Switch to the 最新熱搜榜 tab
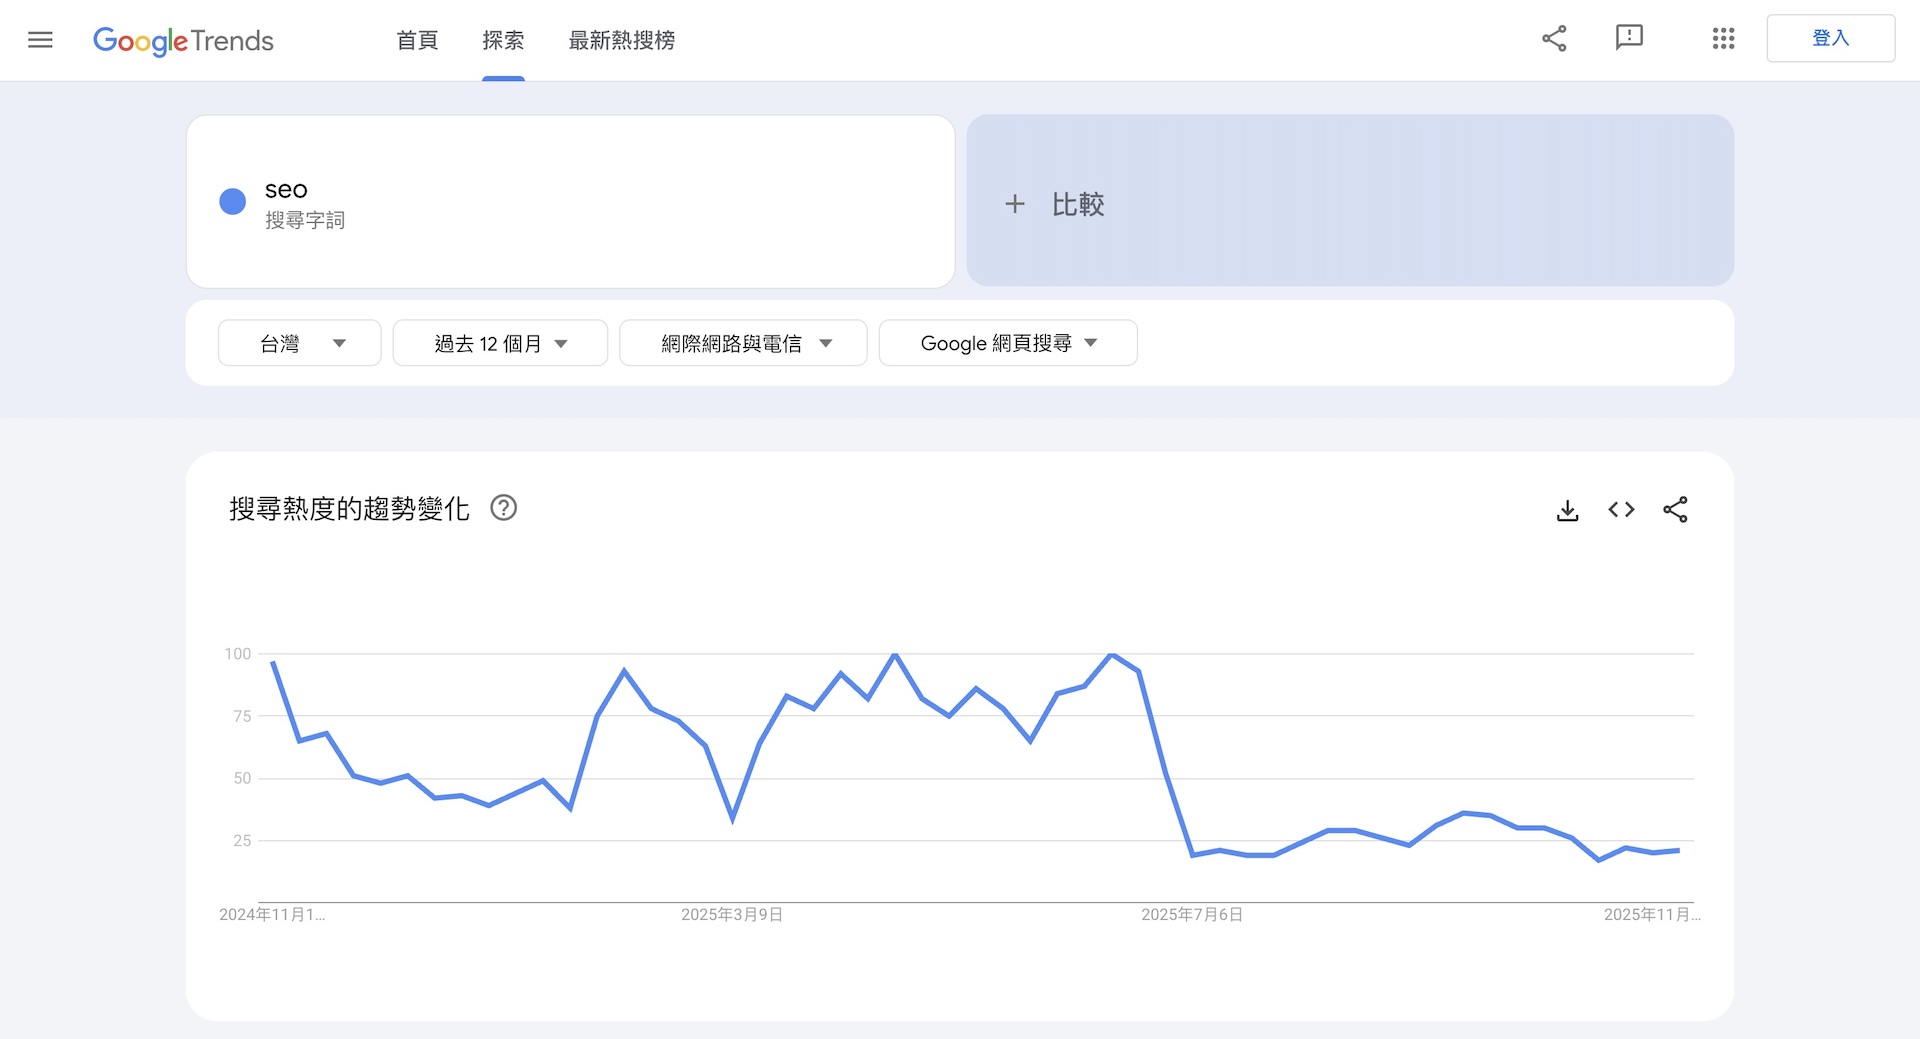The width and height of the screenshot is (1920, 1039). (x=621, y=41)
